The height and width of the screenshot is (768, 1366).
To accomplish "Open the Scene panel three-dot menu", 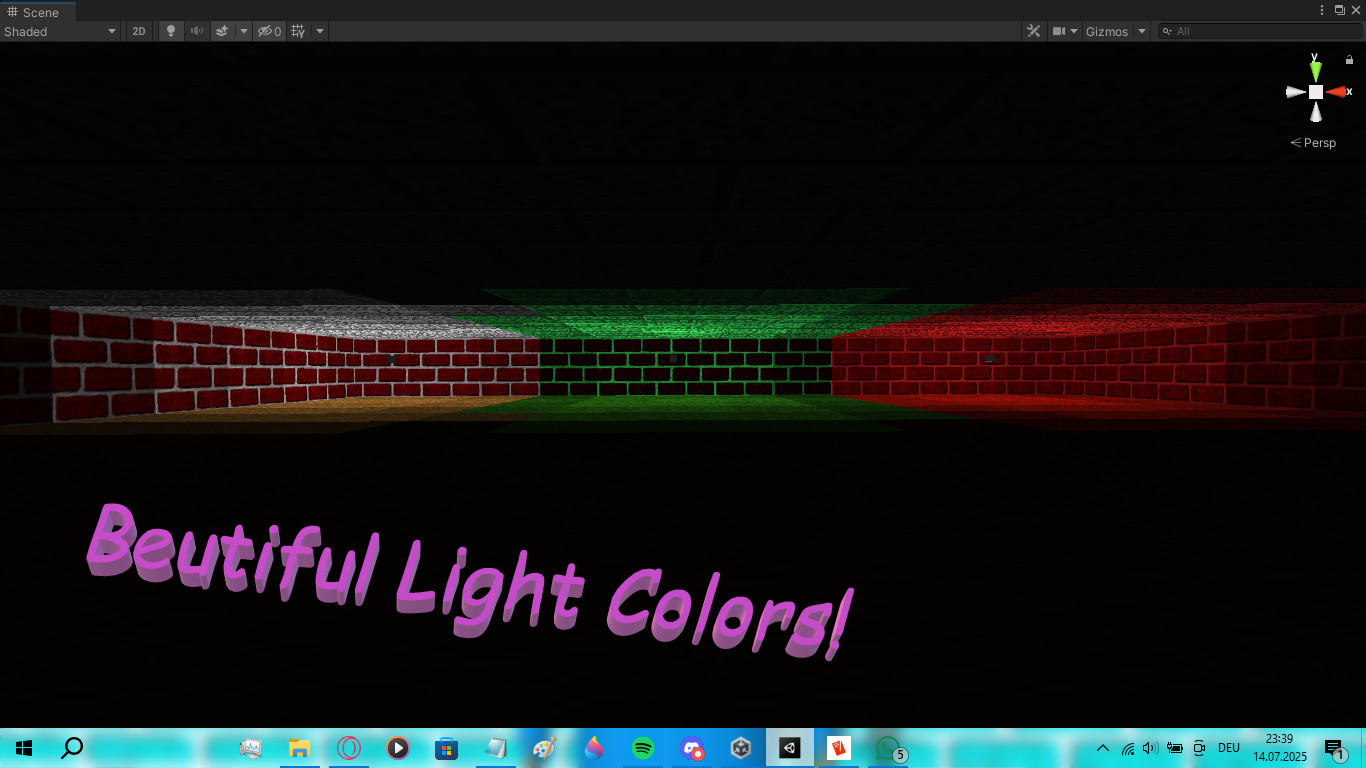I will coord(1322,9).
